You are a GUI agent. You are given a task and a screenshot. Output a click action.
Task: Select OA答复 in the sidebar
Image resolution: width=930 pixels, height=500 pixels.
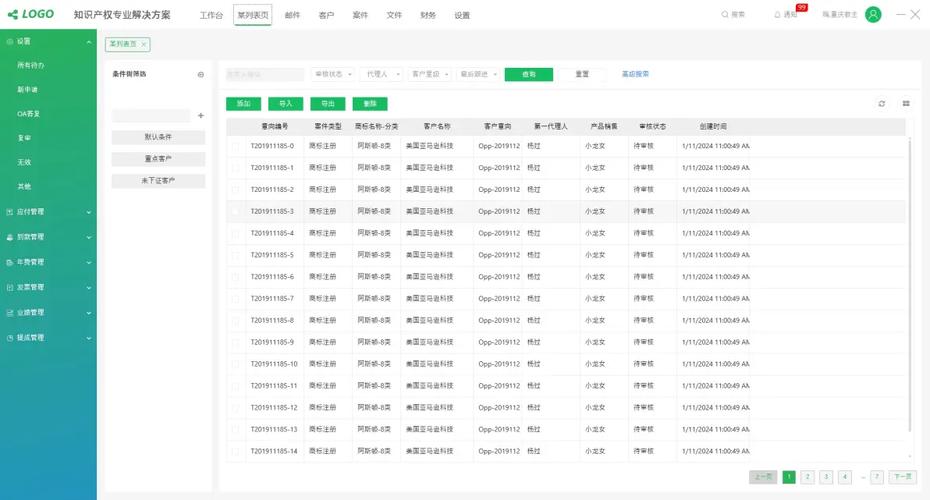click(x=28, y=114)
